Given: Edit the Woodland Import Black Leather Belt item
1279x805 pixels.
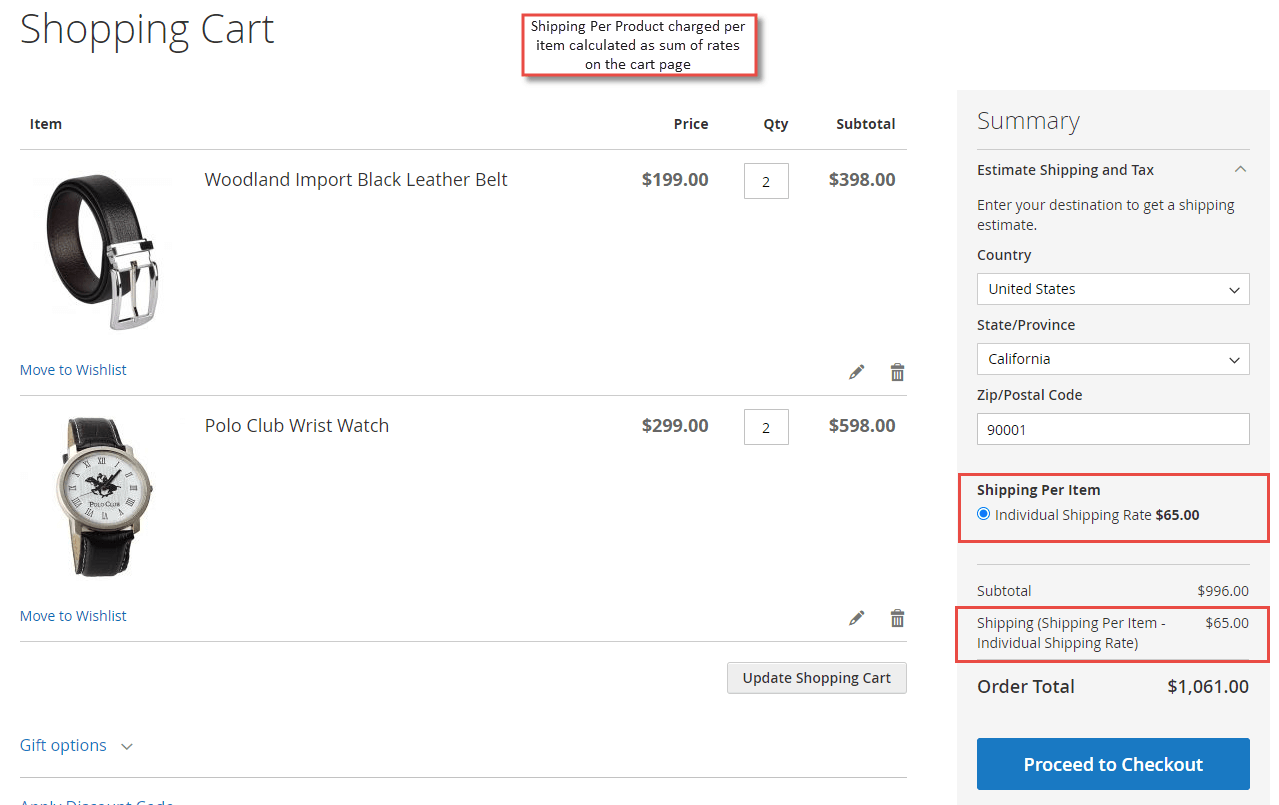Looking at the screenshot, I should tap(856, 372).
